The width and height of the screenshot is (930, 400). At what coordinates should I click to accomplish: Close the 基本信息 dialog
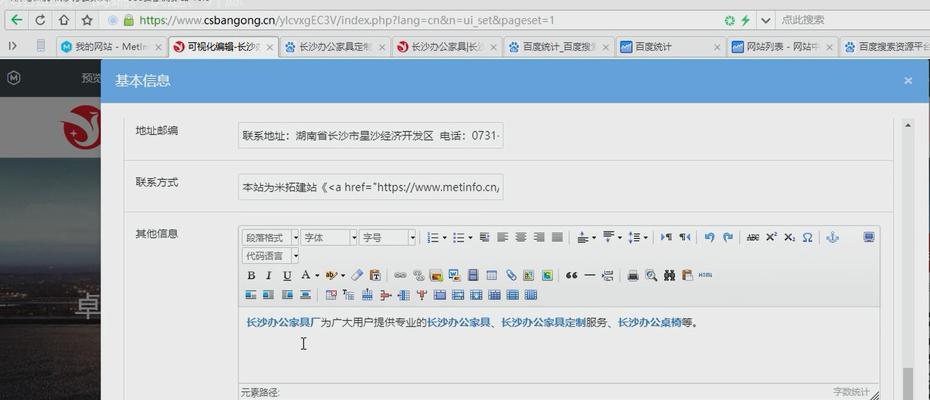coord(908,81)
